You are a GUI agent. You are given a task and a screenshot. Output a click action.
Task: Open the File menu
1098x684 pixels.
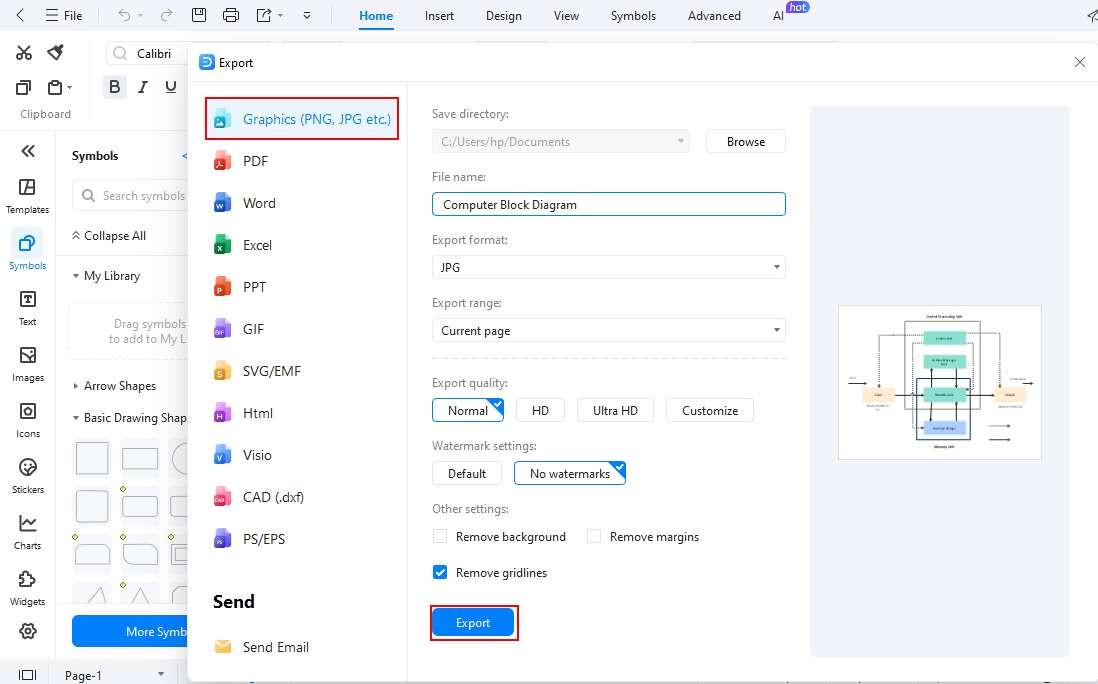(x=64, y=15)
